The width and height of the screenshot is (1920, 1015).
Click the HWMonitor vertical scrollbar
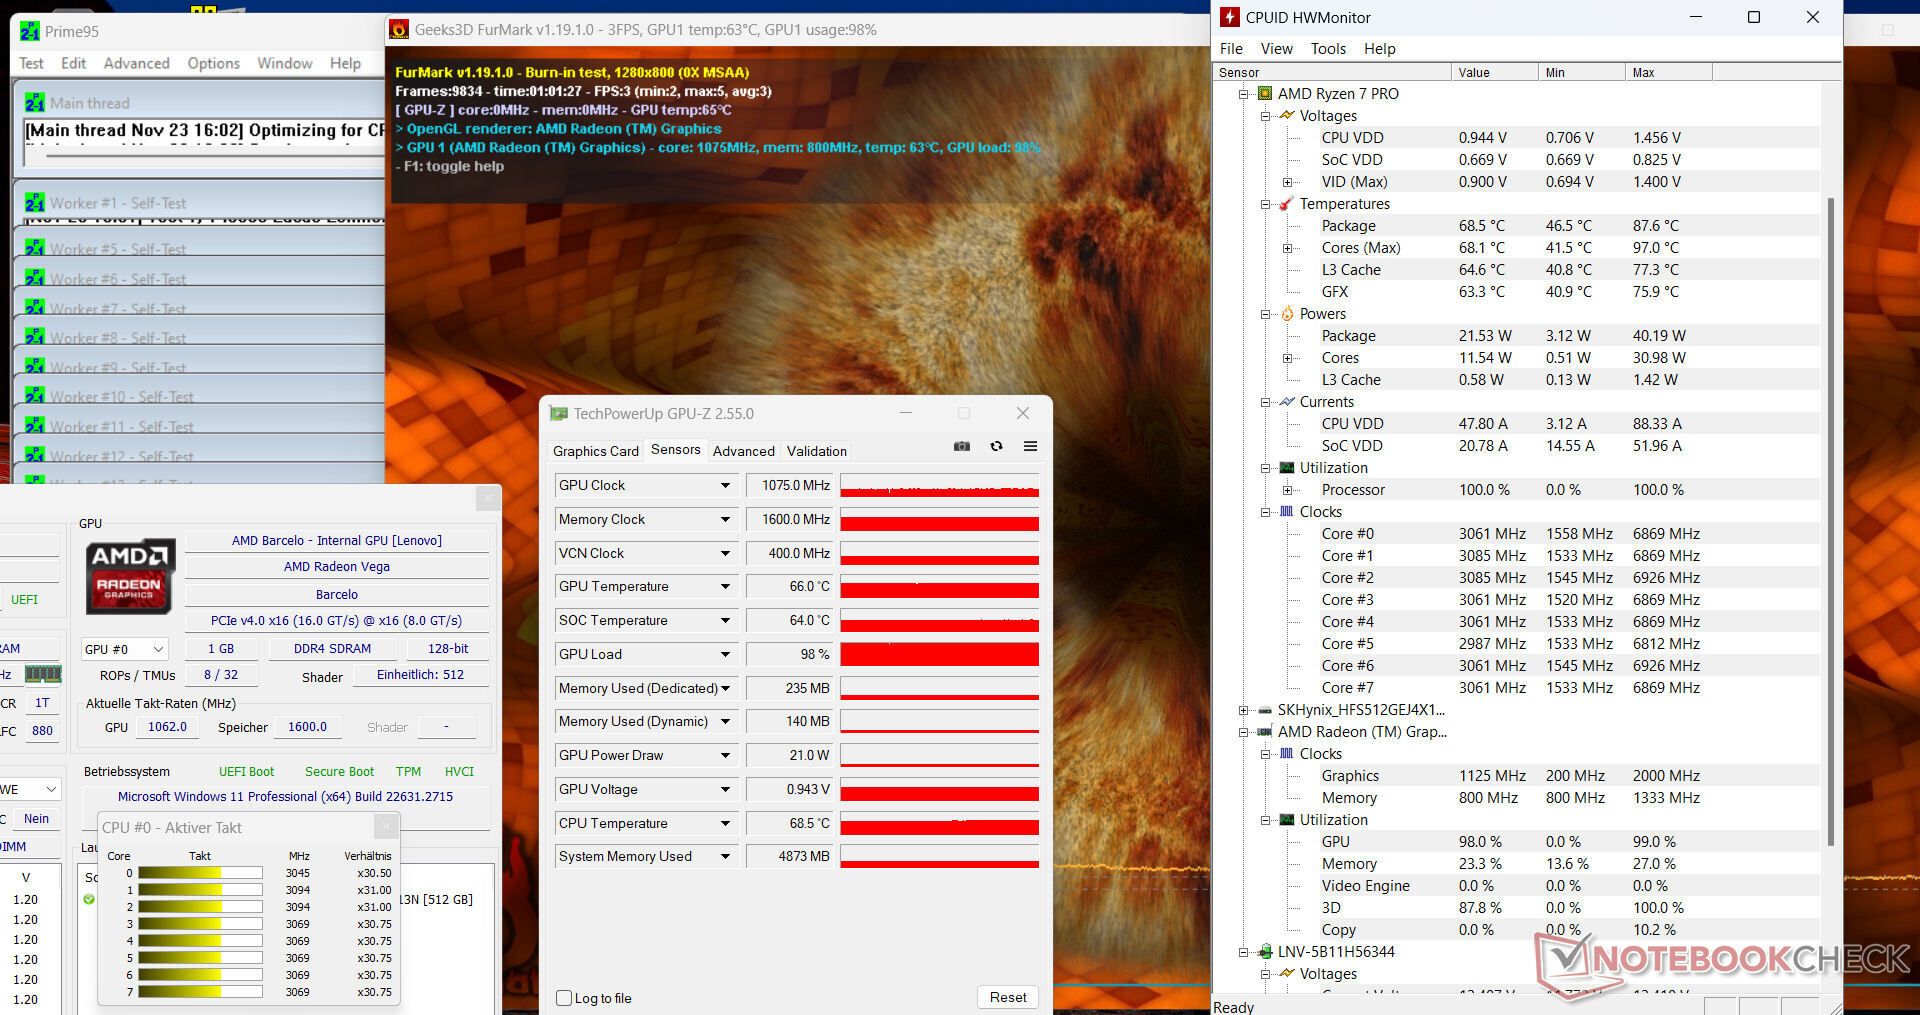point(1831,520)
